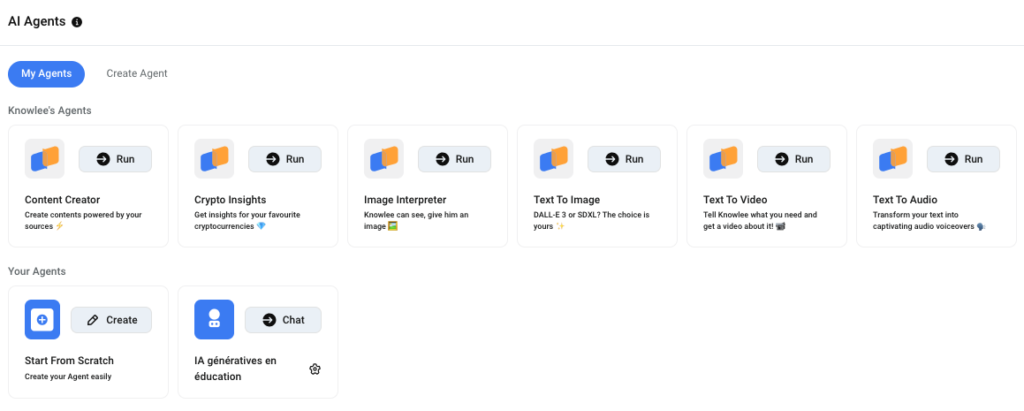The width and height of the screenshot is (1024, 411).
Task: Run the Text To Video agent
Action: tap(794, 159)
